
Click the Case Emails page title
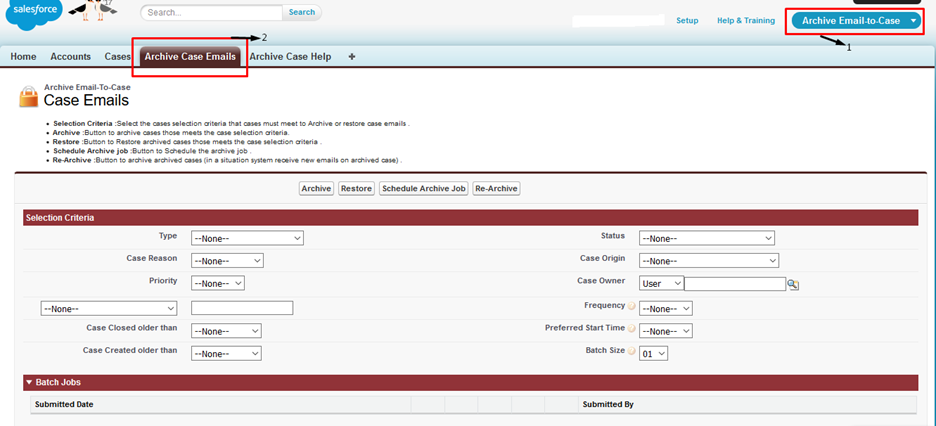pyautogui.click(x=86, y=100)
